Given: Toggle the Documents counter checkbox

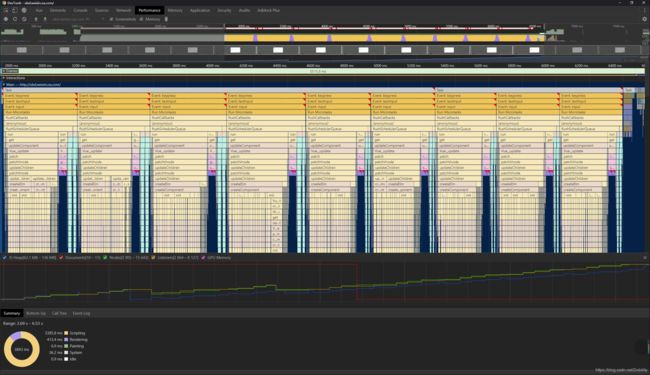Looking at the screenshot, I should (x=61, y=258).
